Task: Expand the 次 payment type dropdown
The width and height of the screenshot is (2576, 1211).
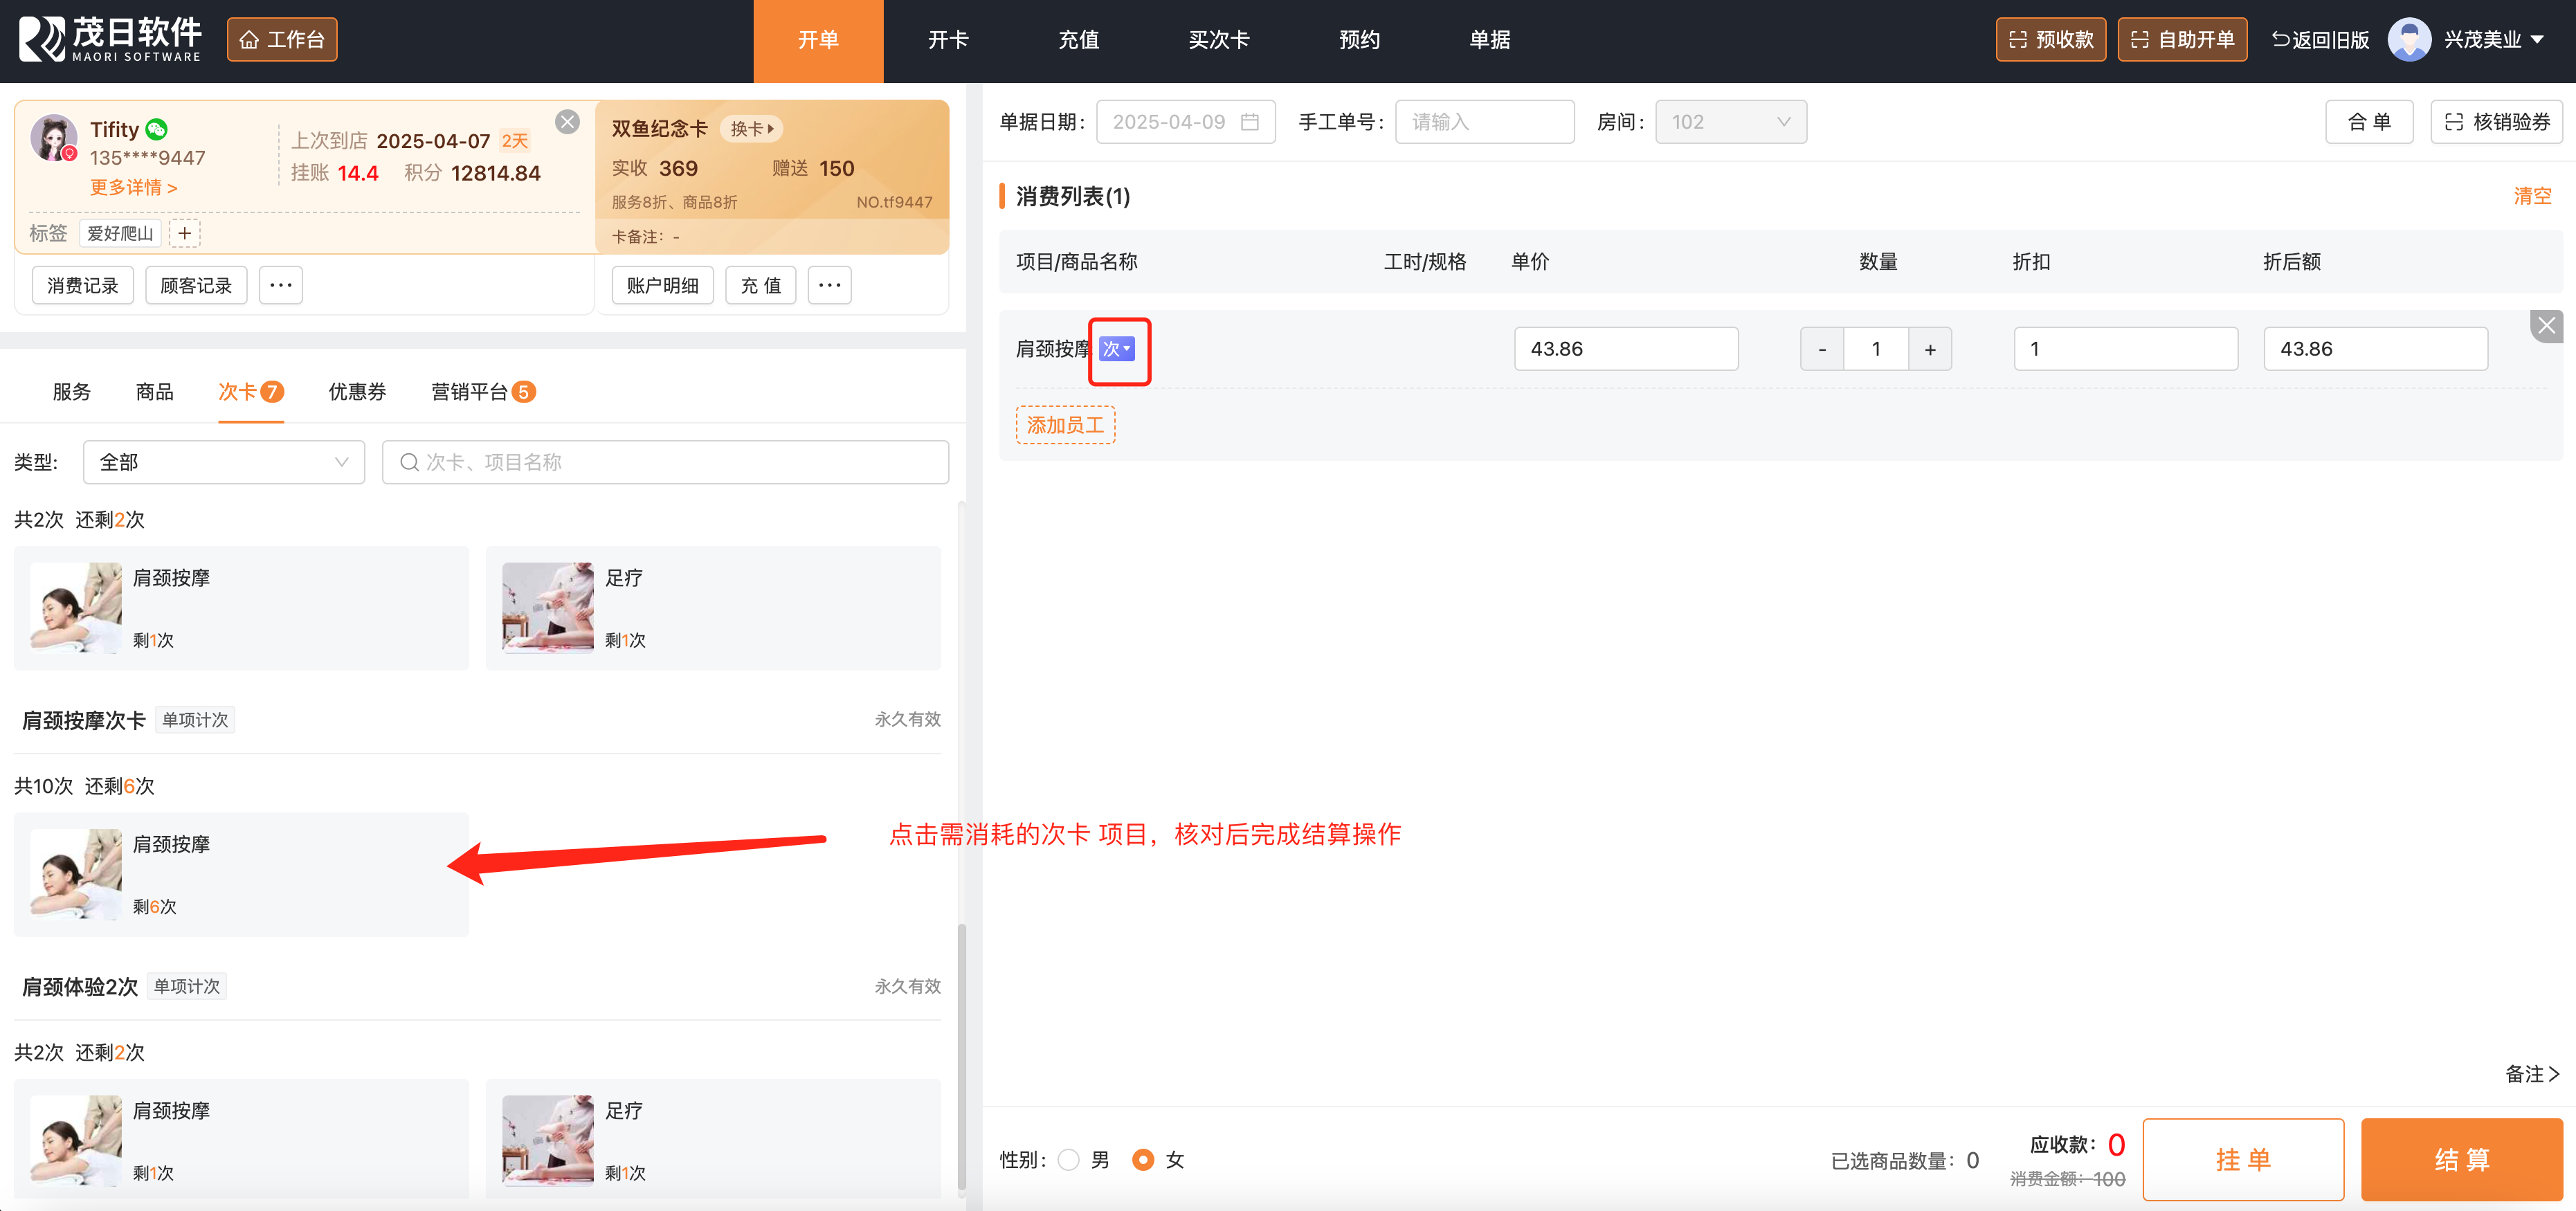Action: tap(1117, 349)
